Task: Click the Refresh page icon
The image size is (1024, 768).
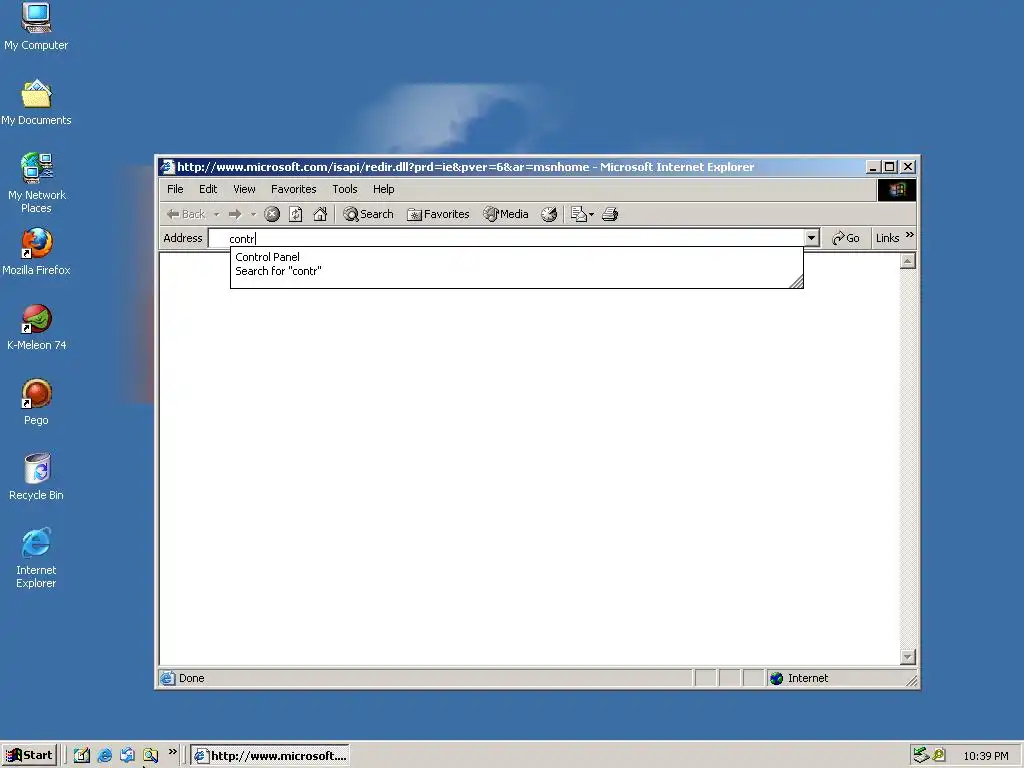Action: tap(296, 214)
